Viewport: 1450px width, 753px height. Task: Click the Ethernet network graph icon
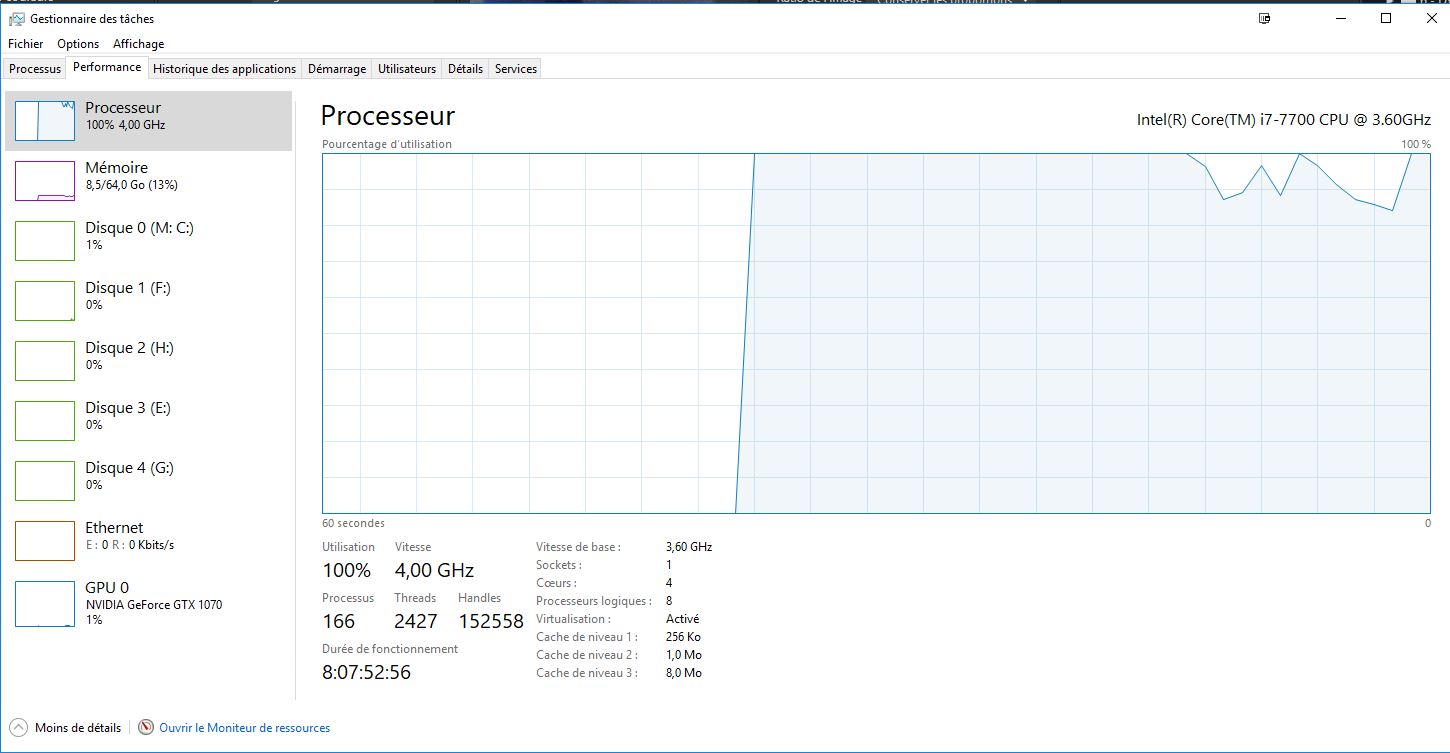point(45,540)
